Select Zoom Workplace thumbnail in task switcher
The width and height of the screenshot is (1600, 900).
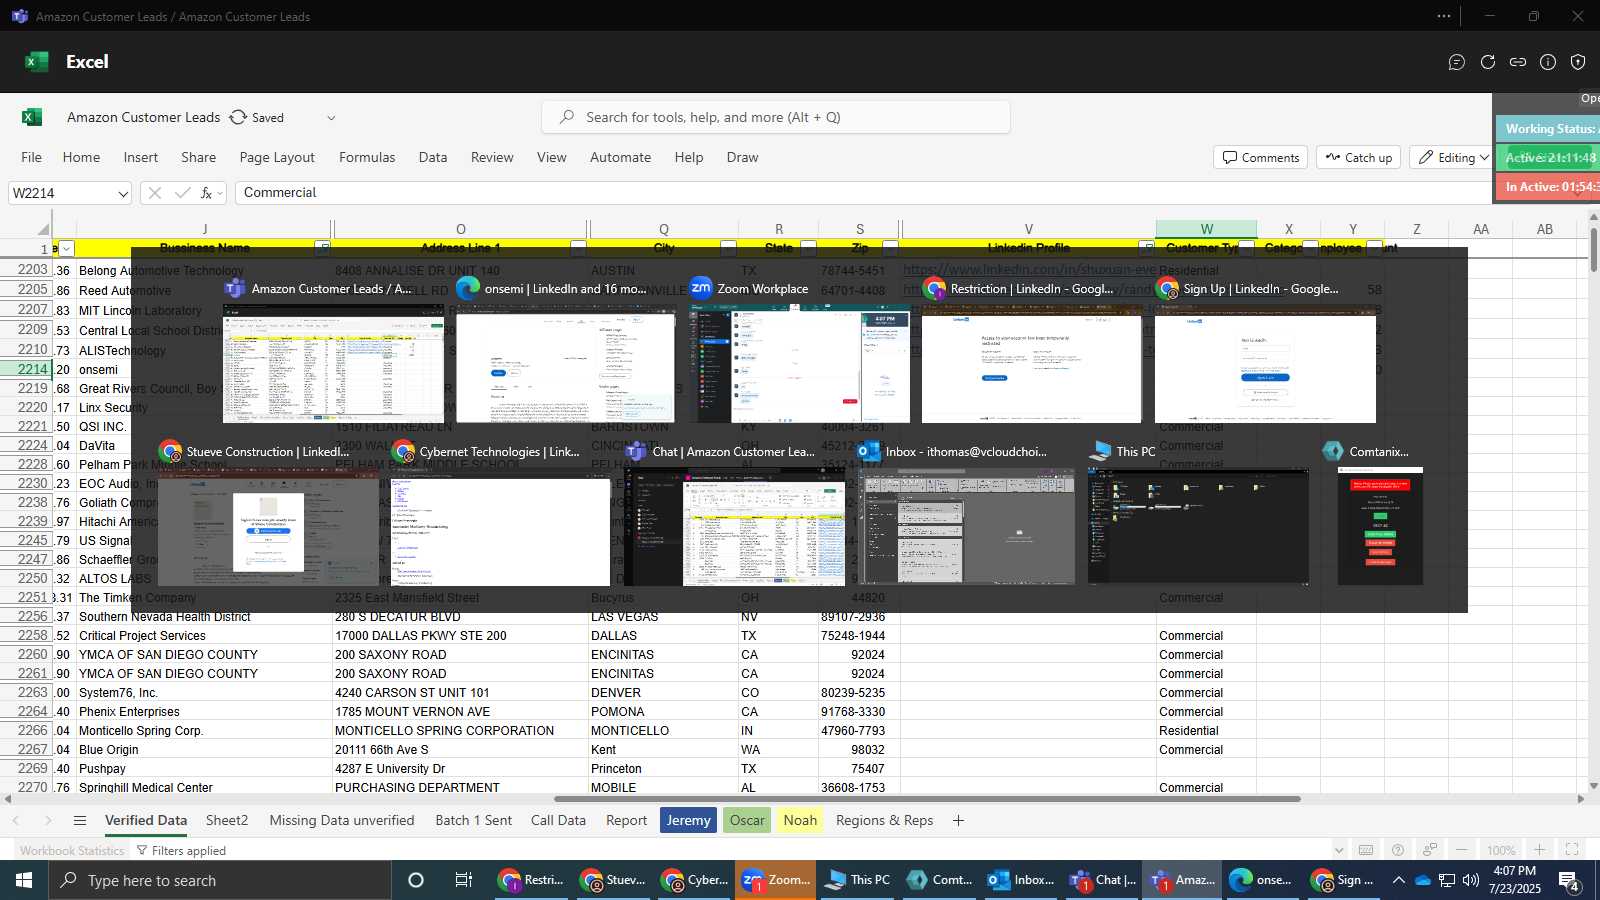[799, 365]
